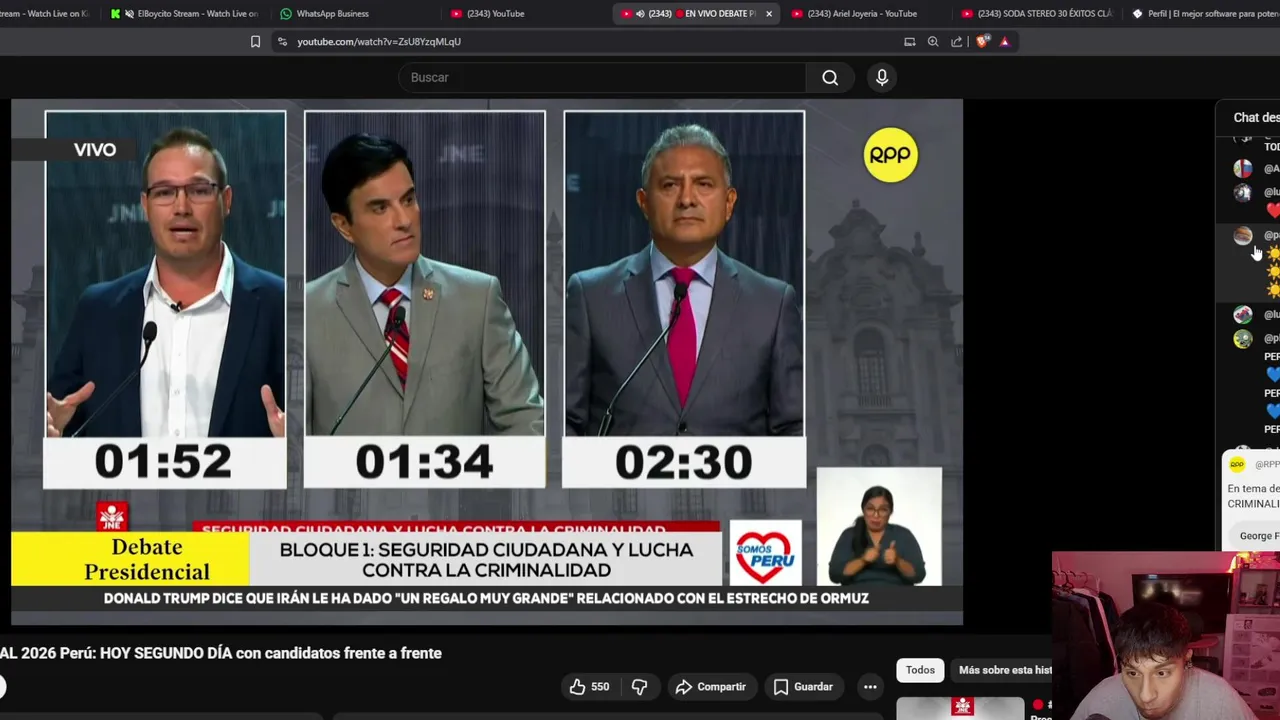Open Brave Shields lion icon
This screenshot has width=1280, height=720.
[982, 41]
